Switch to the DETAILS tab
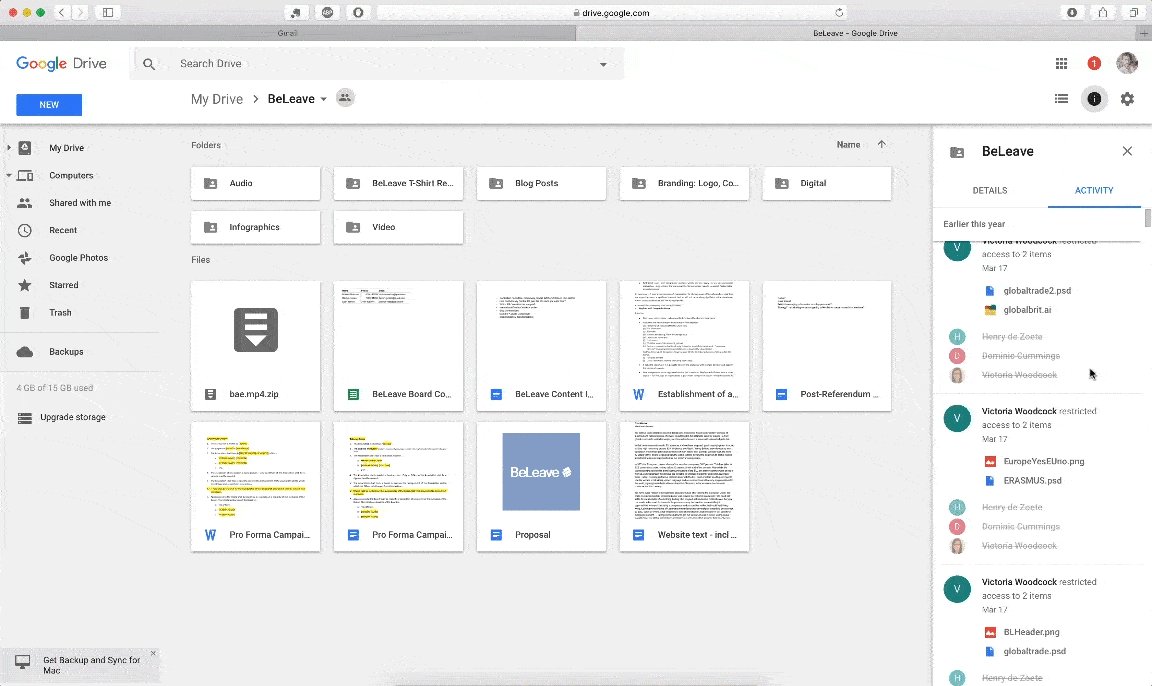The width and height of the screenshot is (1152, 686). pyautogui.click(x=990, y=190)
